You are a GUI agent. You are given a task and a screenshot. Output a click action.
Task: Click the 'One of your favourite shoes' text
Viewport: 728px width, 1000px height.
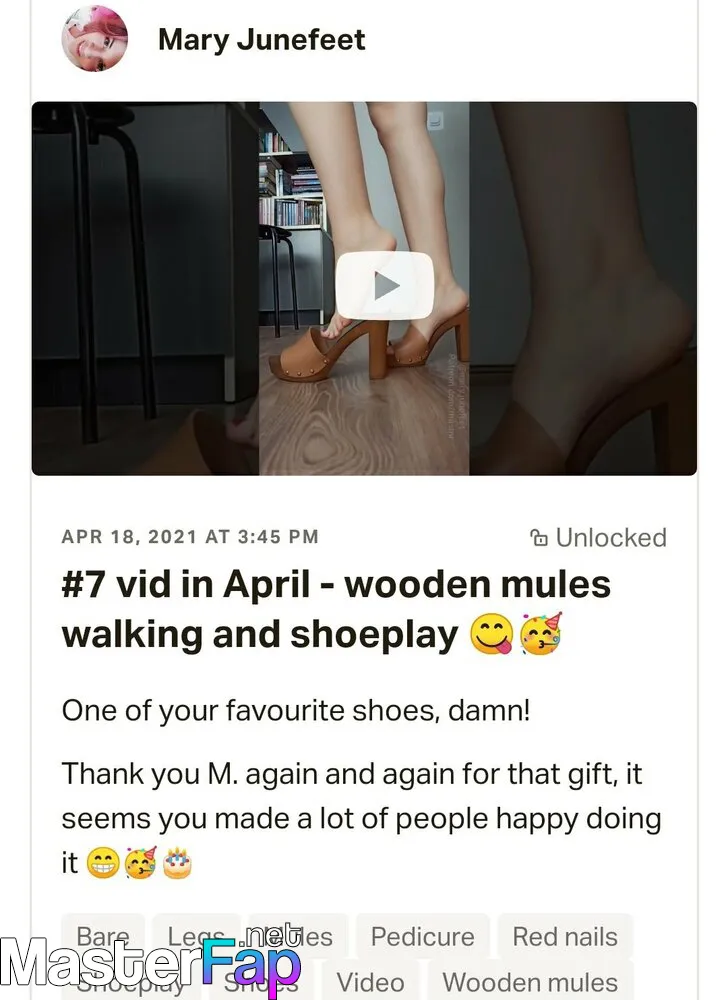click(296, 710)
